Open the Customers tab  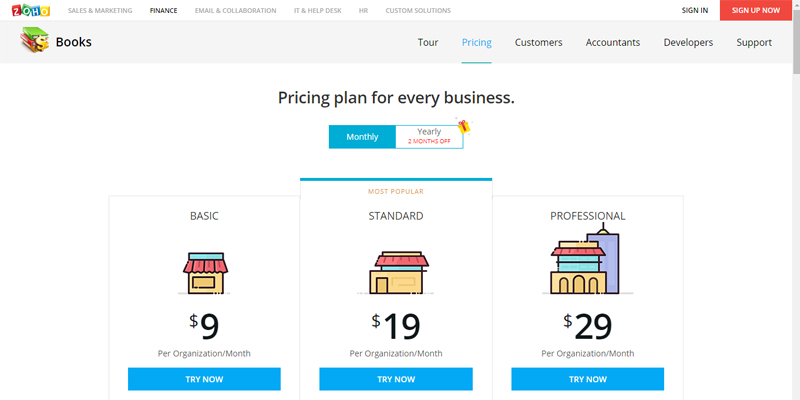click(539, 42)
